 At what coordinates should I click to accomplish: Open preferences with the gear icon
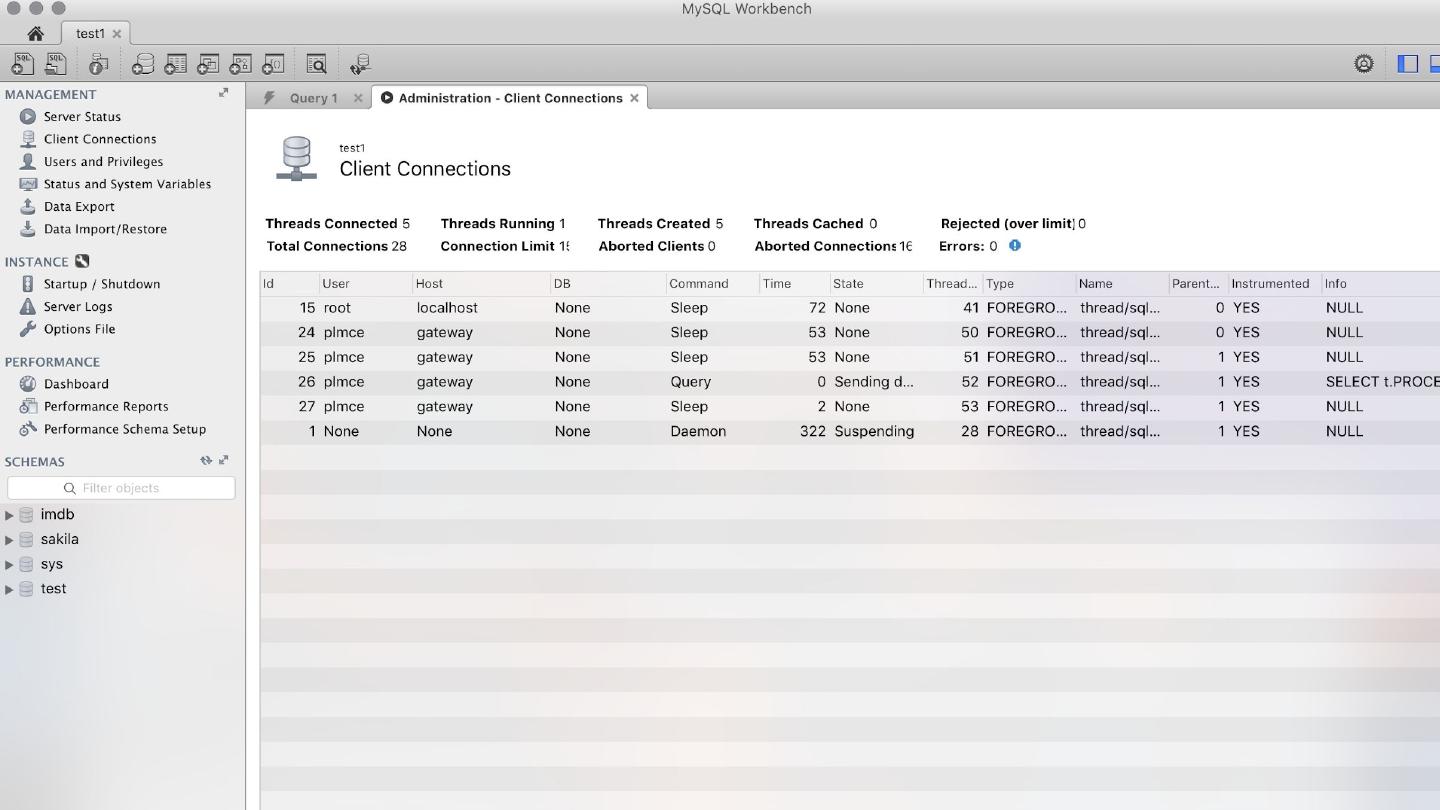click(x=1363, y=64)
